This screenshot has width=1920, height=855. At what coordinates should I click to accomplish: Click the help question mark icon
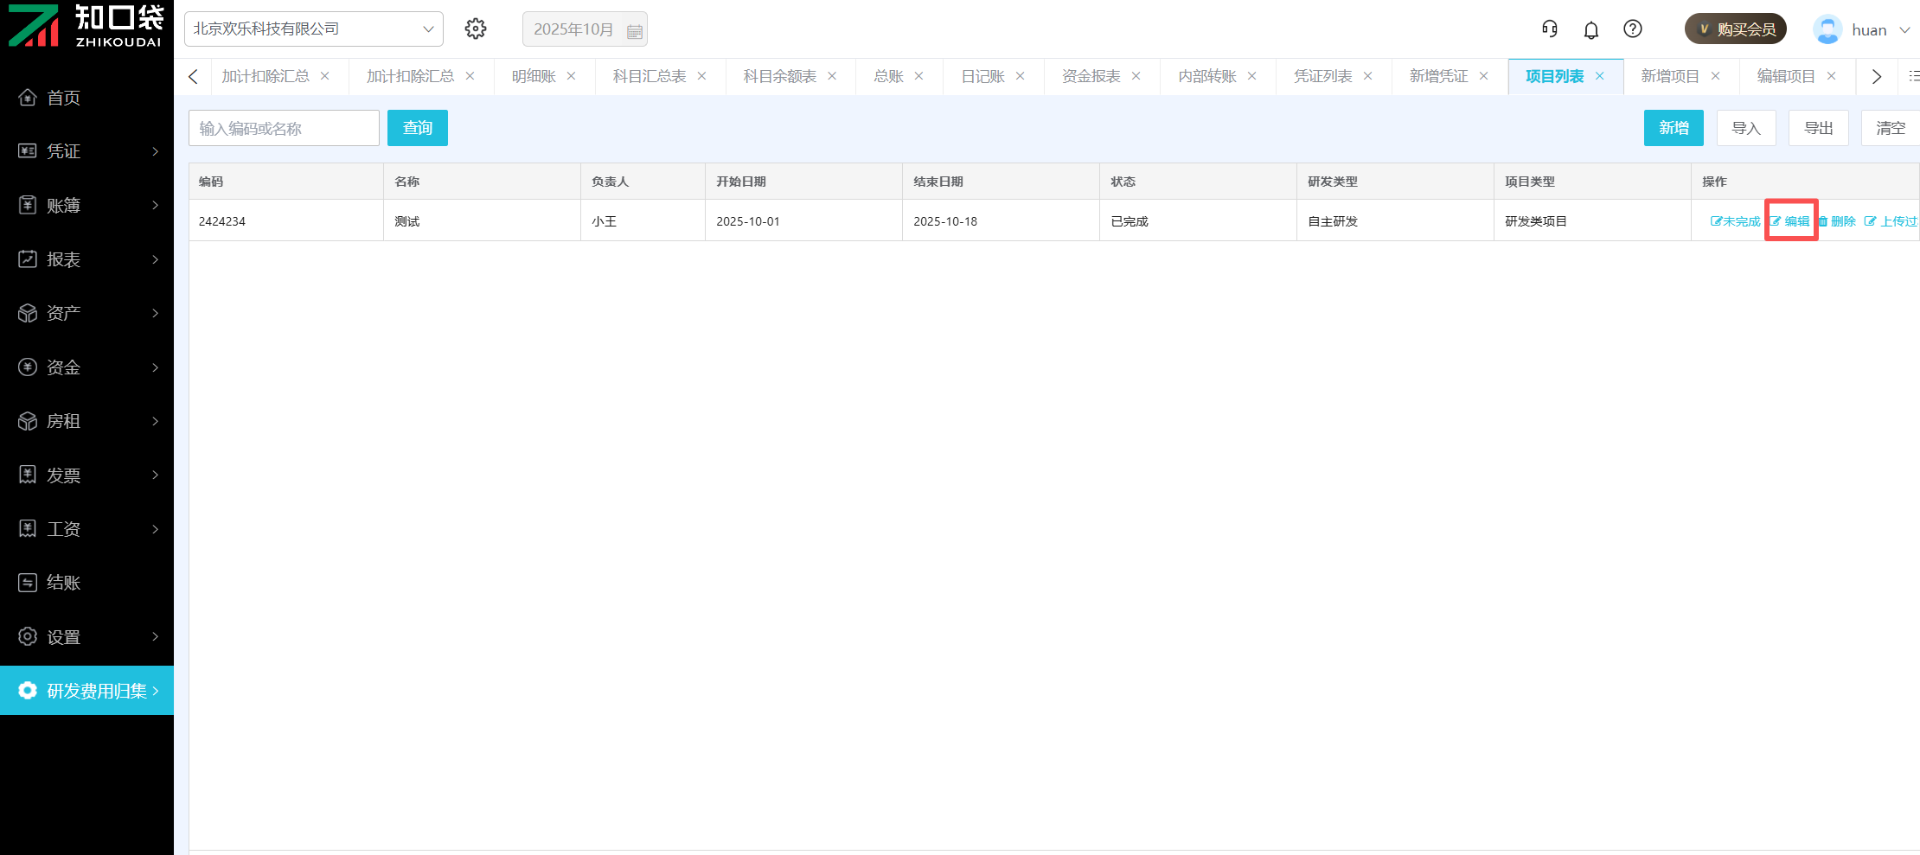(x=1633, y=29)
